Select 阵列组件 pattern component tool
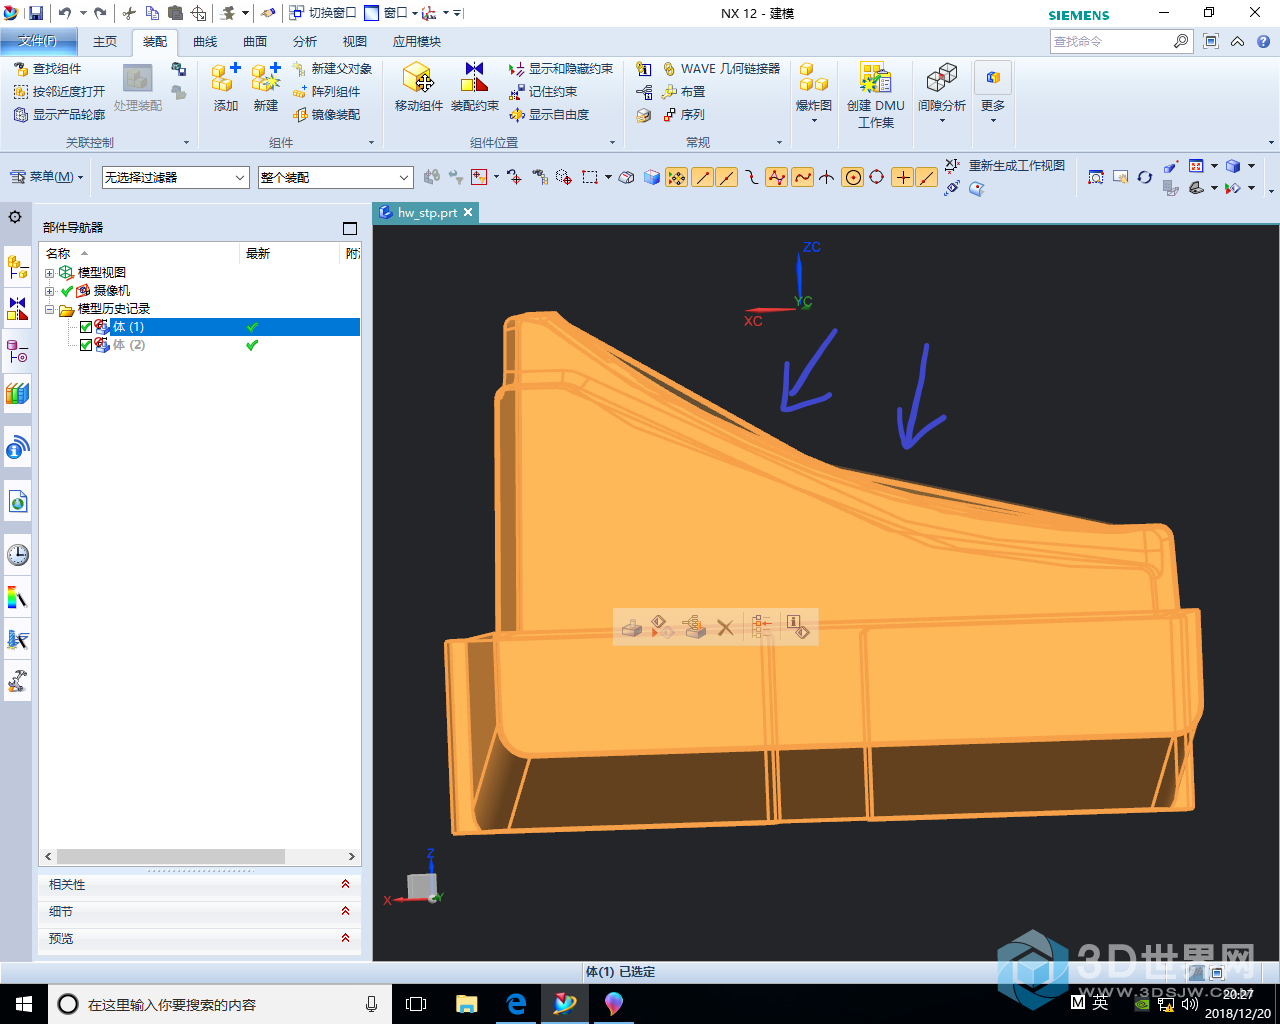1280x1024 pixels. click(326, 92)
